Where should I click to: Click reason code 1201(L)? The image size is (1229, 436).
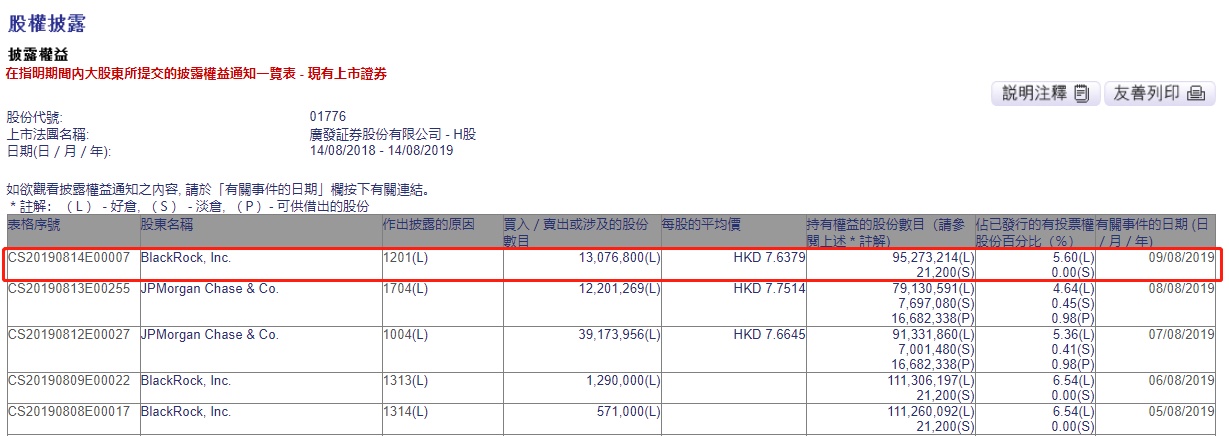tap(403, 257)
